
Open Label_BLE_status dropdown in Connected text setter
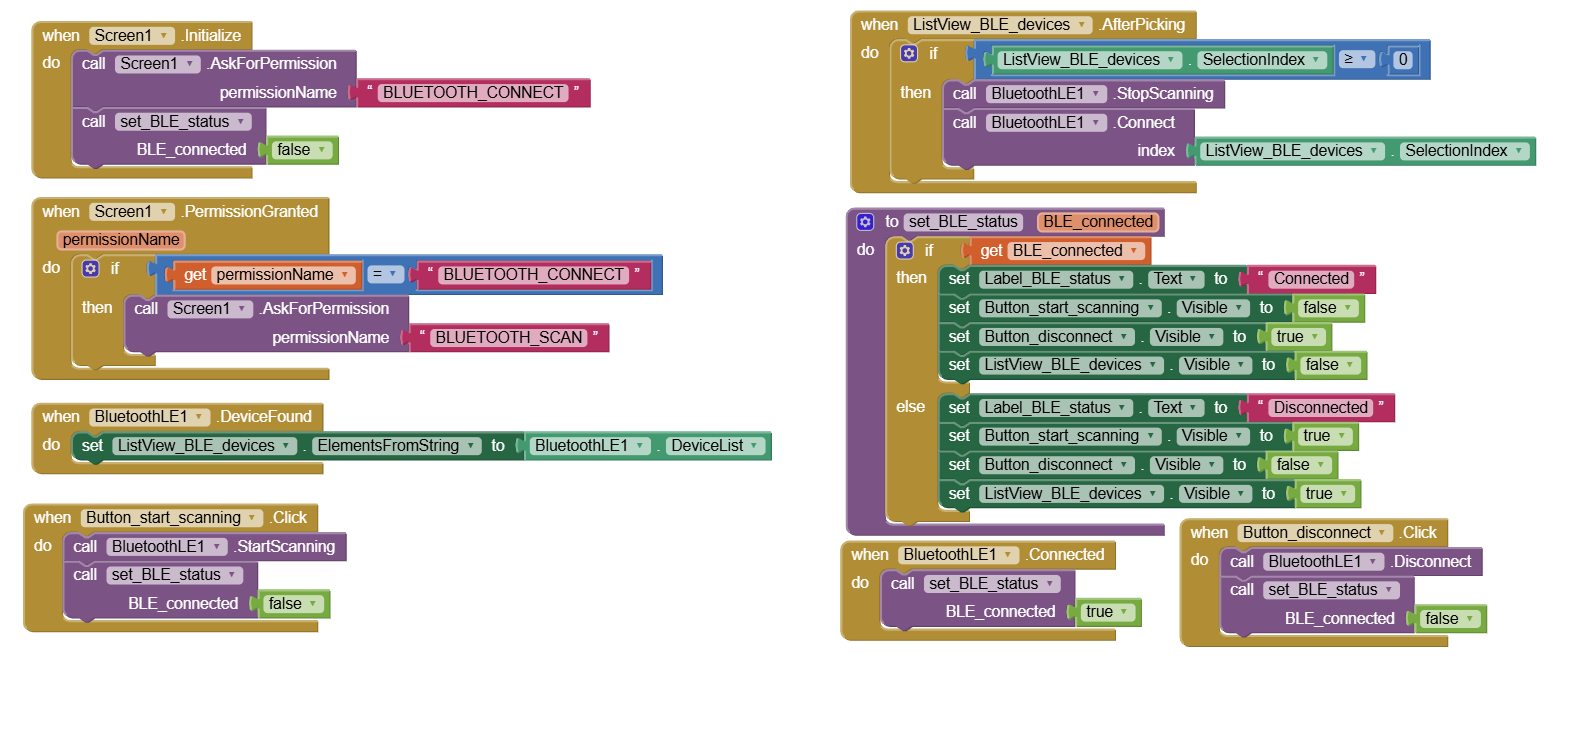pyautogui.click(x=1056, y=279)
